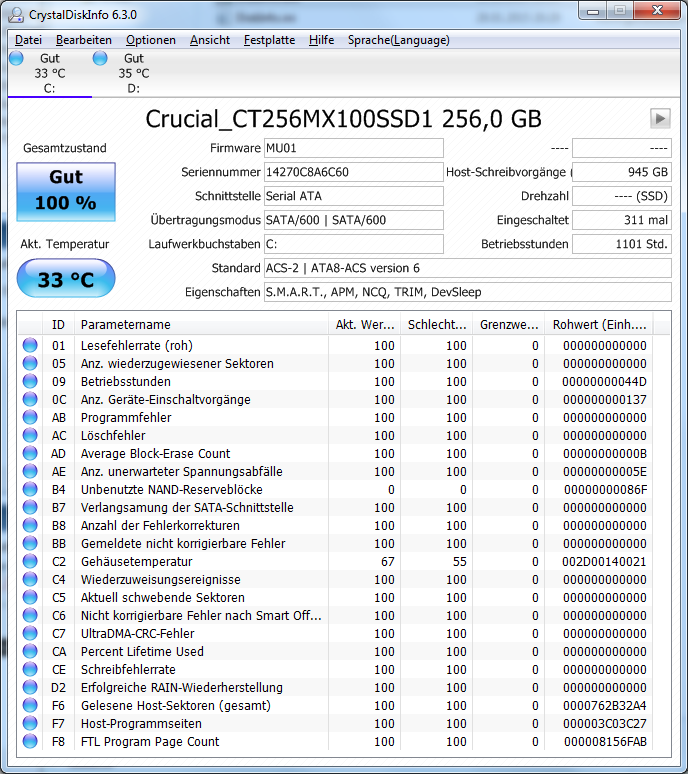The width and height of the screenshot is (688, 774).
Task: Click the Eigenschaften field S.M.A.R.T., APM
Action: pyautogui.click(x=467, y=292)
